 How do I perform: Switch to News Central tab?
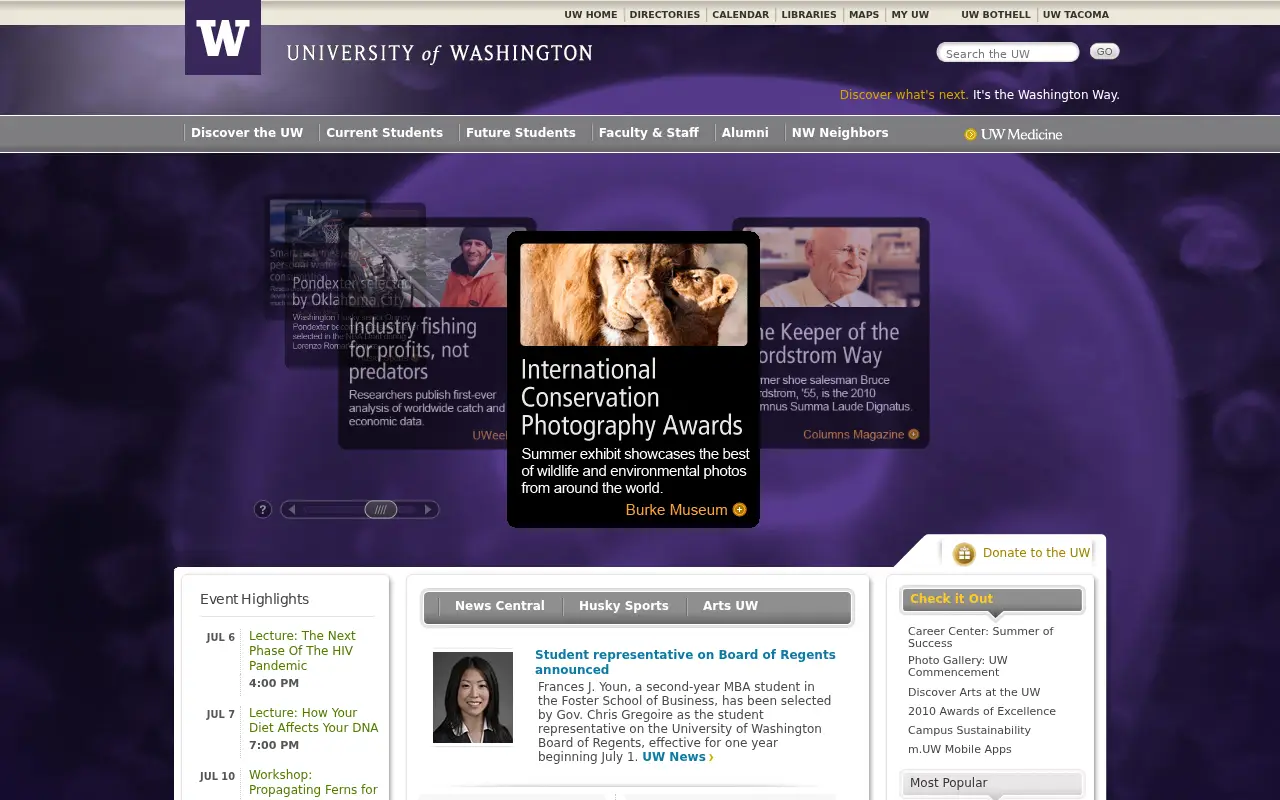click(500, 606)
